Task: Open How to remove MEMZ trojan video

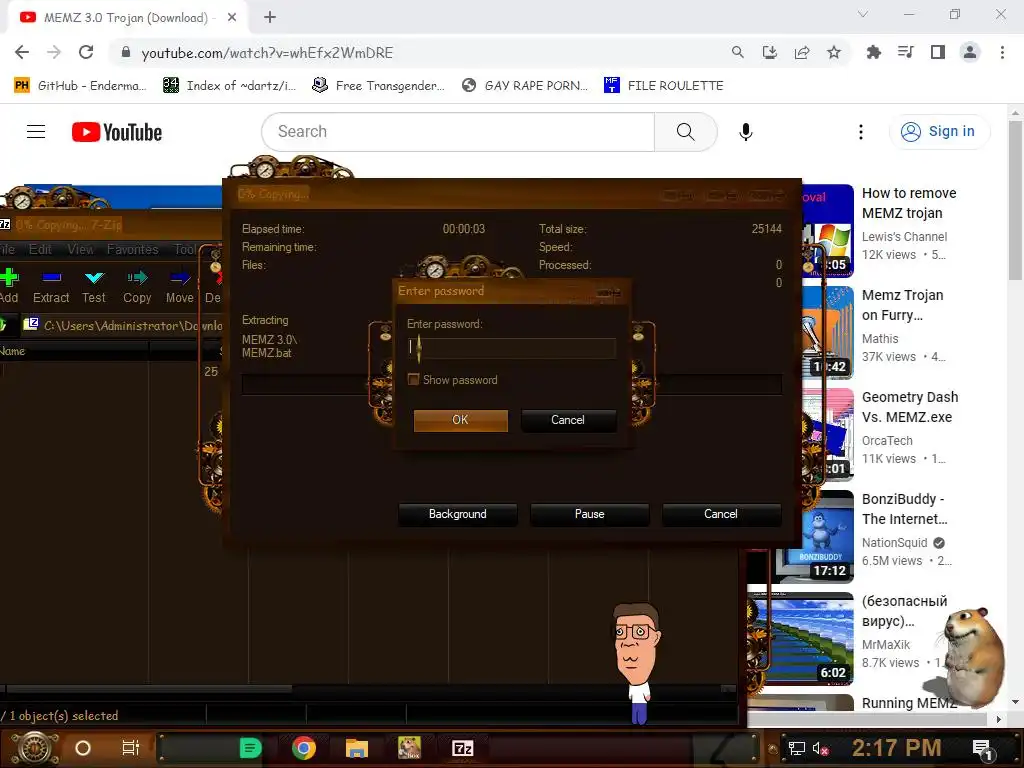Action: tap(909, 203)
